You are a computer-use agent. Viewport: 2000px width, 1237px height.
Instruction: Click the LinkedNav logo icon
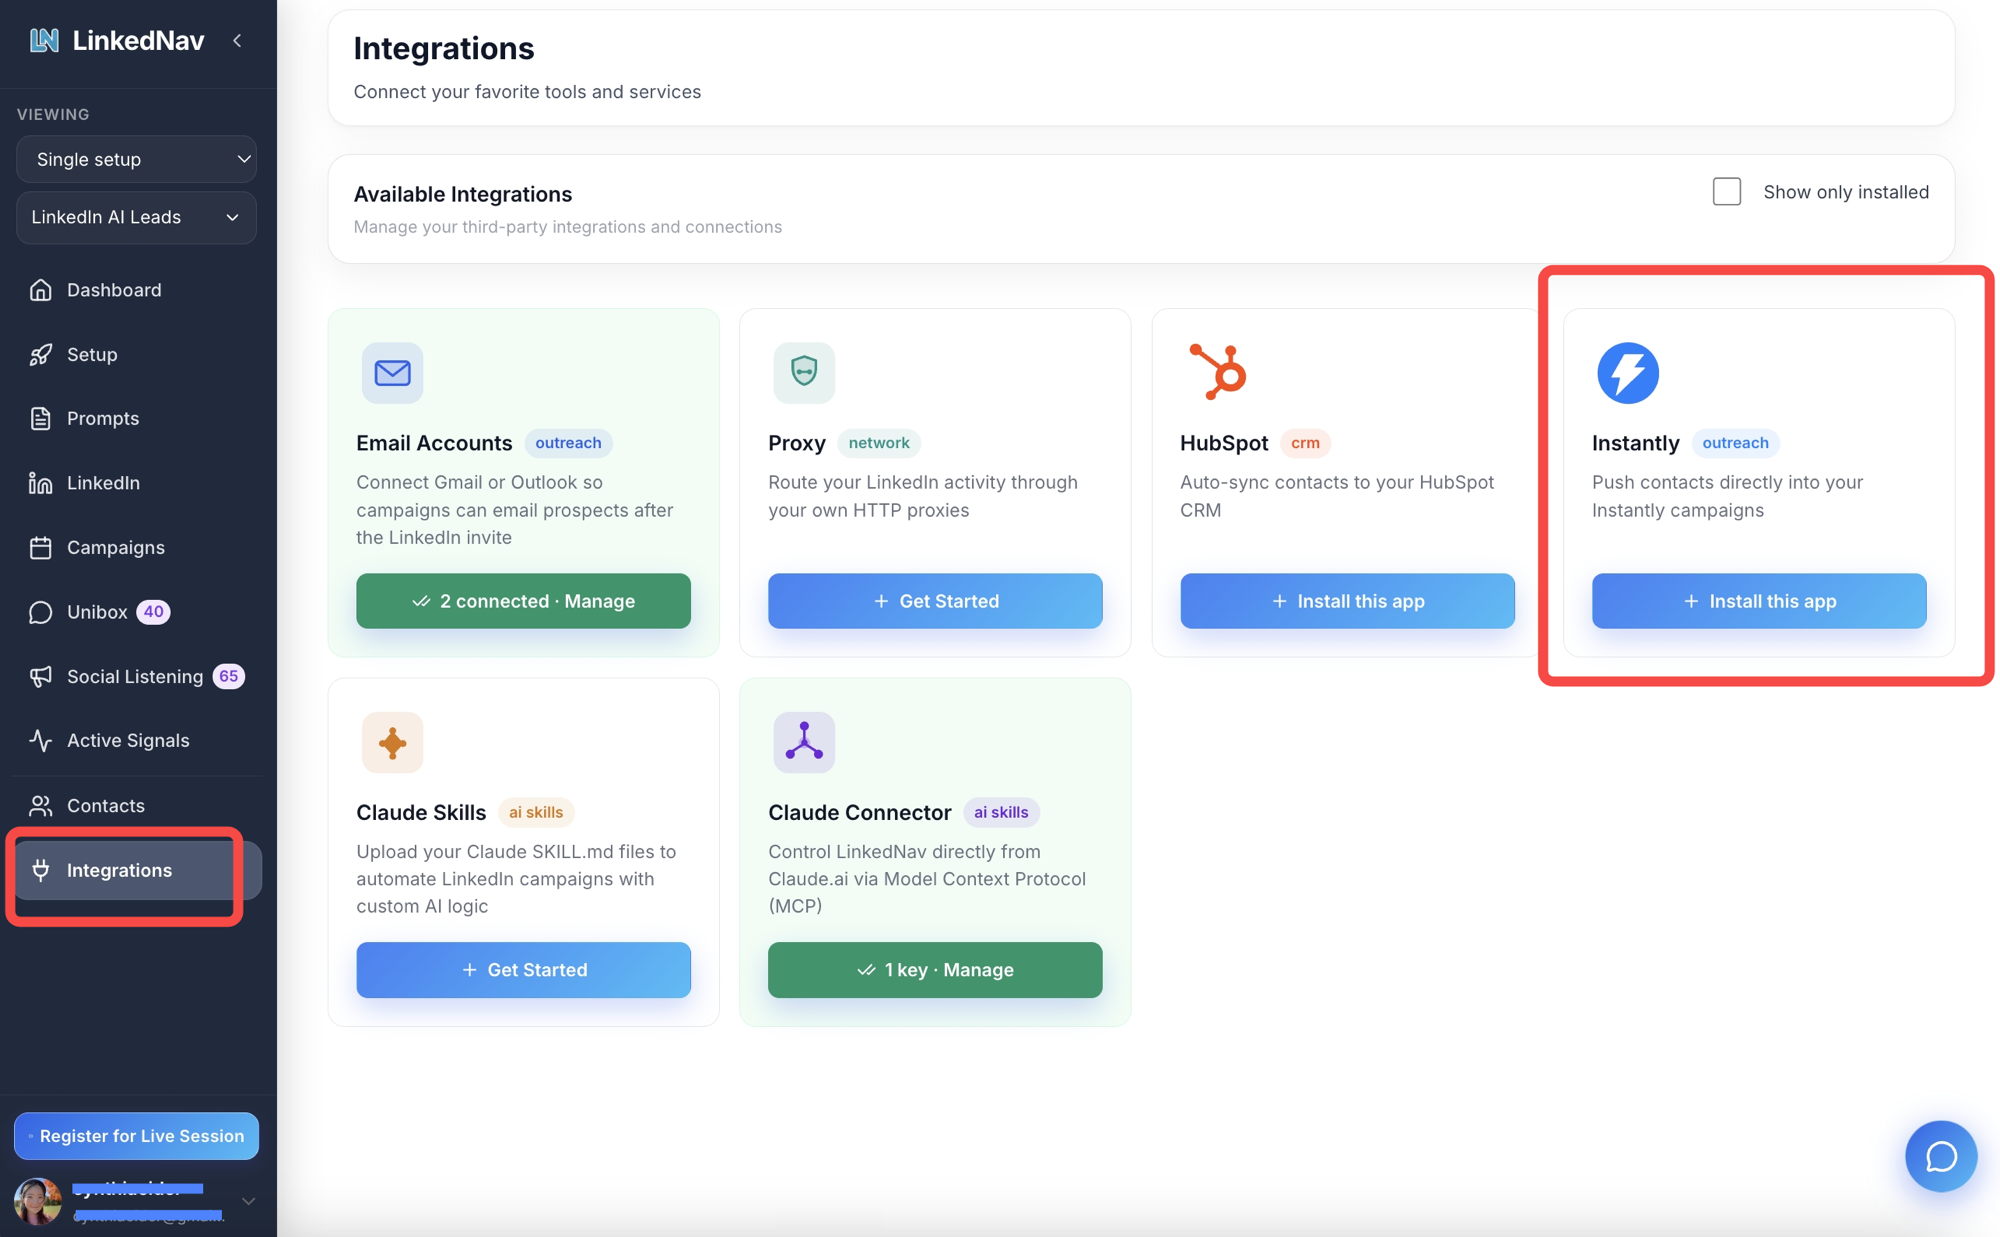click(44, 40)
